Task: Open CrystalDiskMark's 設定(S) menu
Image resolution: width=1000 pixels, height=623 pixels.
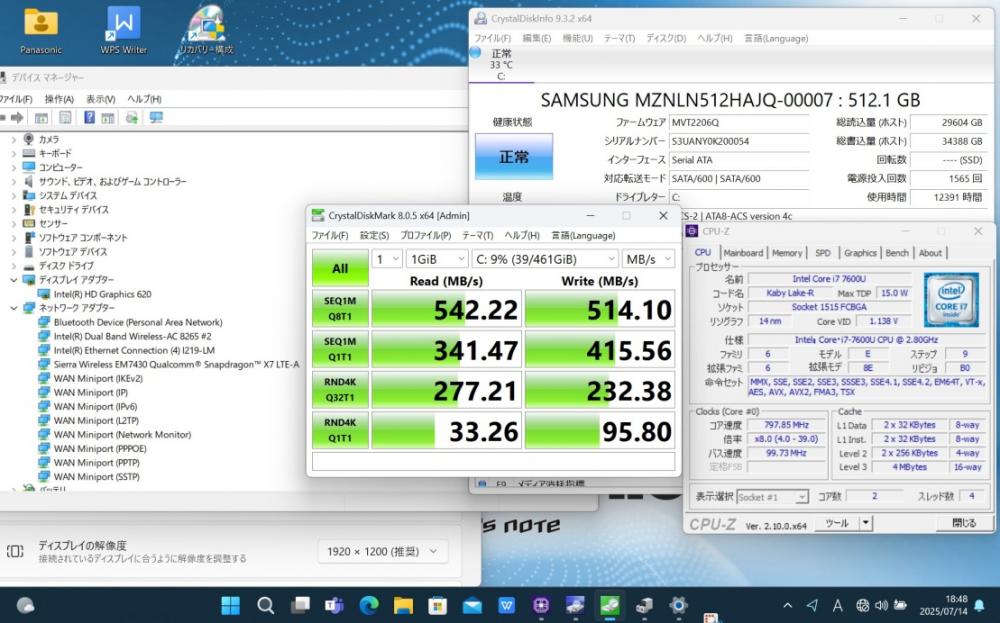Action: [x=374, y=235]
